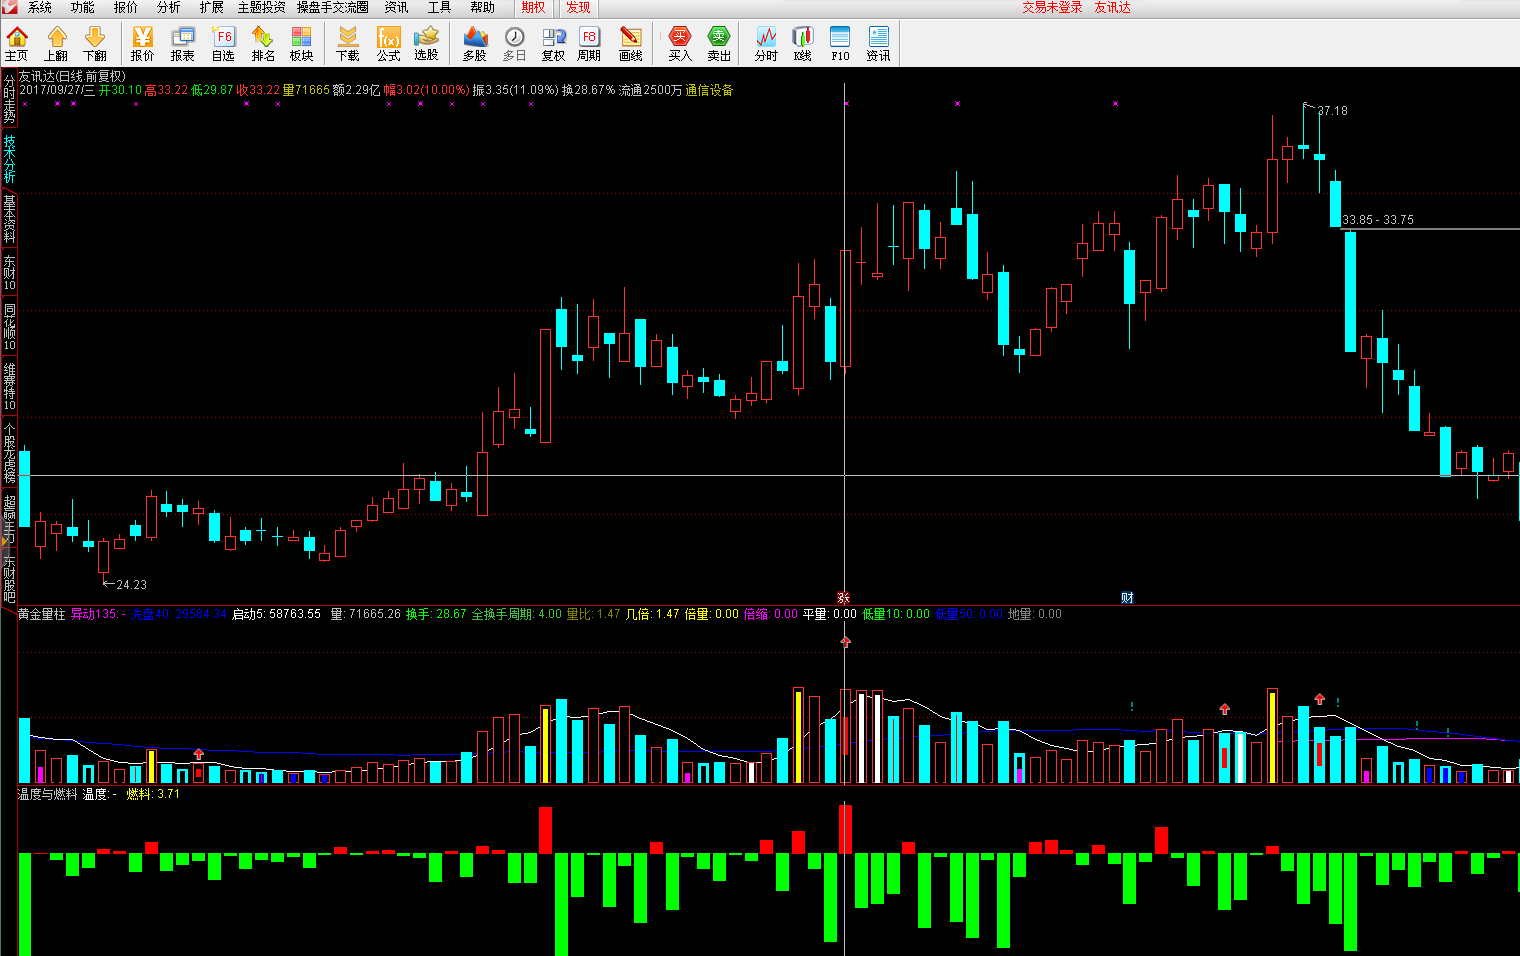Click the 交易未登录 login link
The height and width of the screenshot is (956, 1520).
[x=1052, y=7]
